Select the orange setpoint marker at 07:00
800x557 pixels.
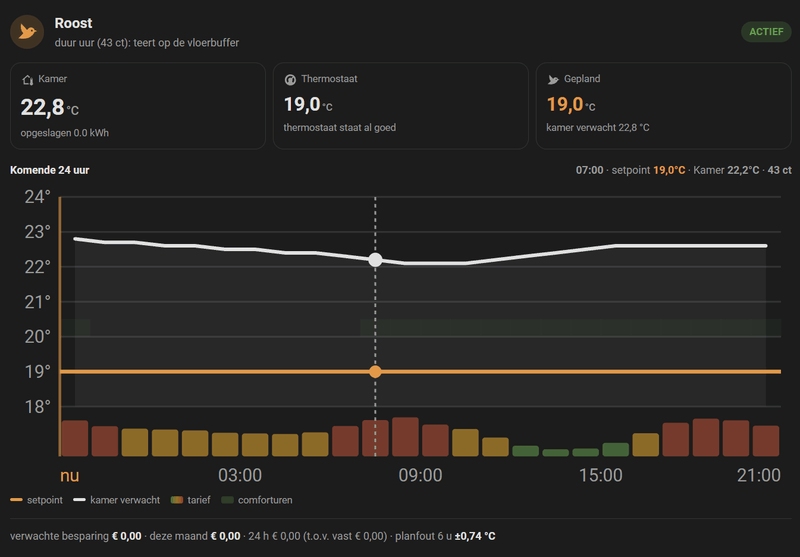coord(376,372)
